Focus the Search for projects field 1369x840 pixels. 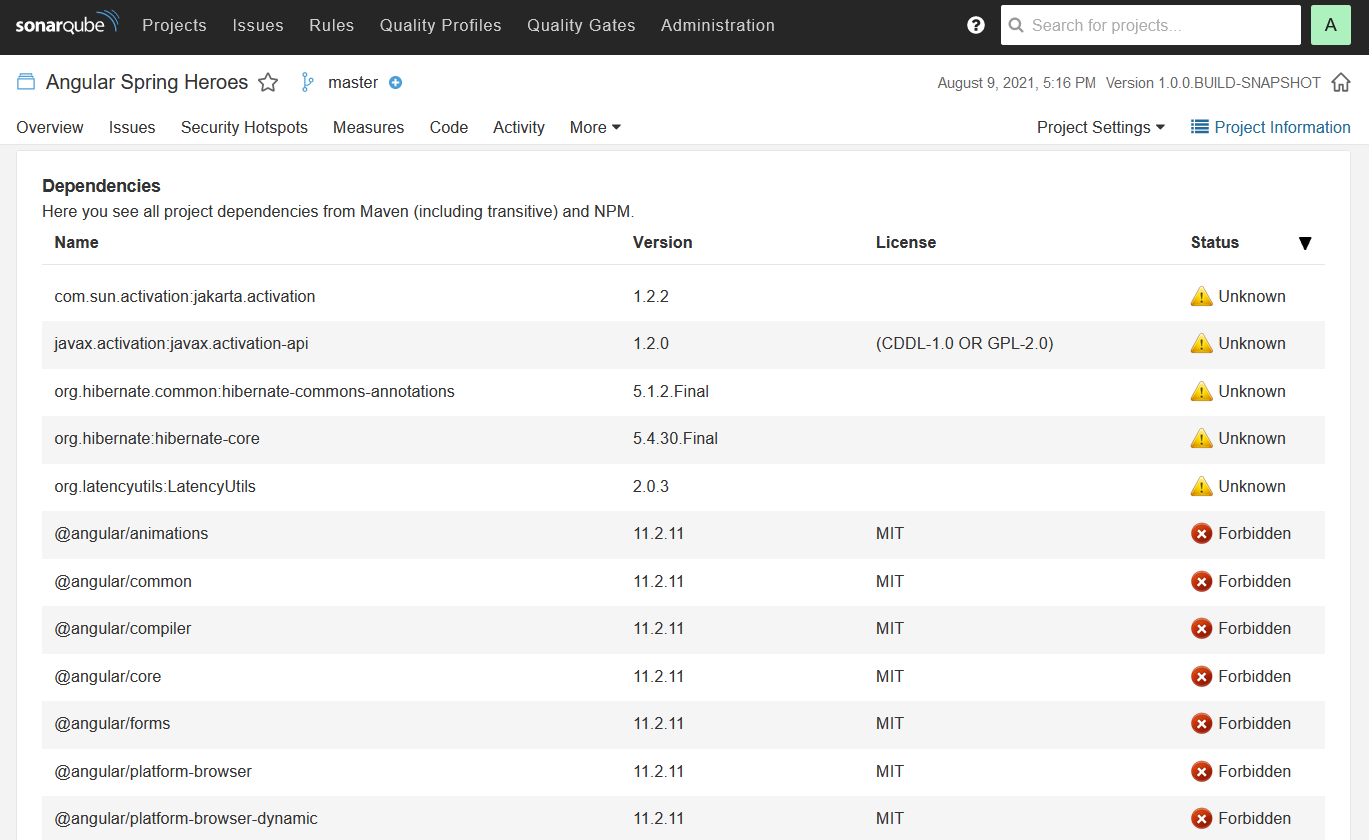1151,25
